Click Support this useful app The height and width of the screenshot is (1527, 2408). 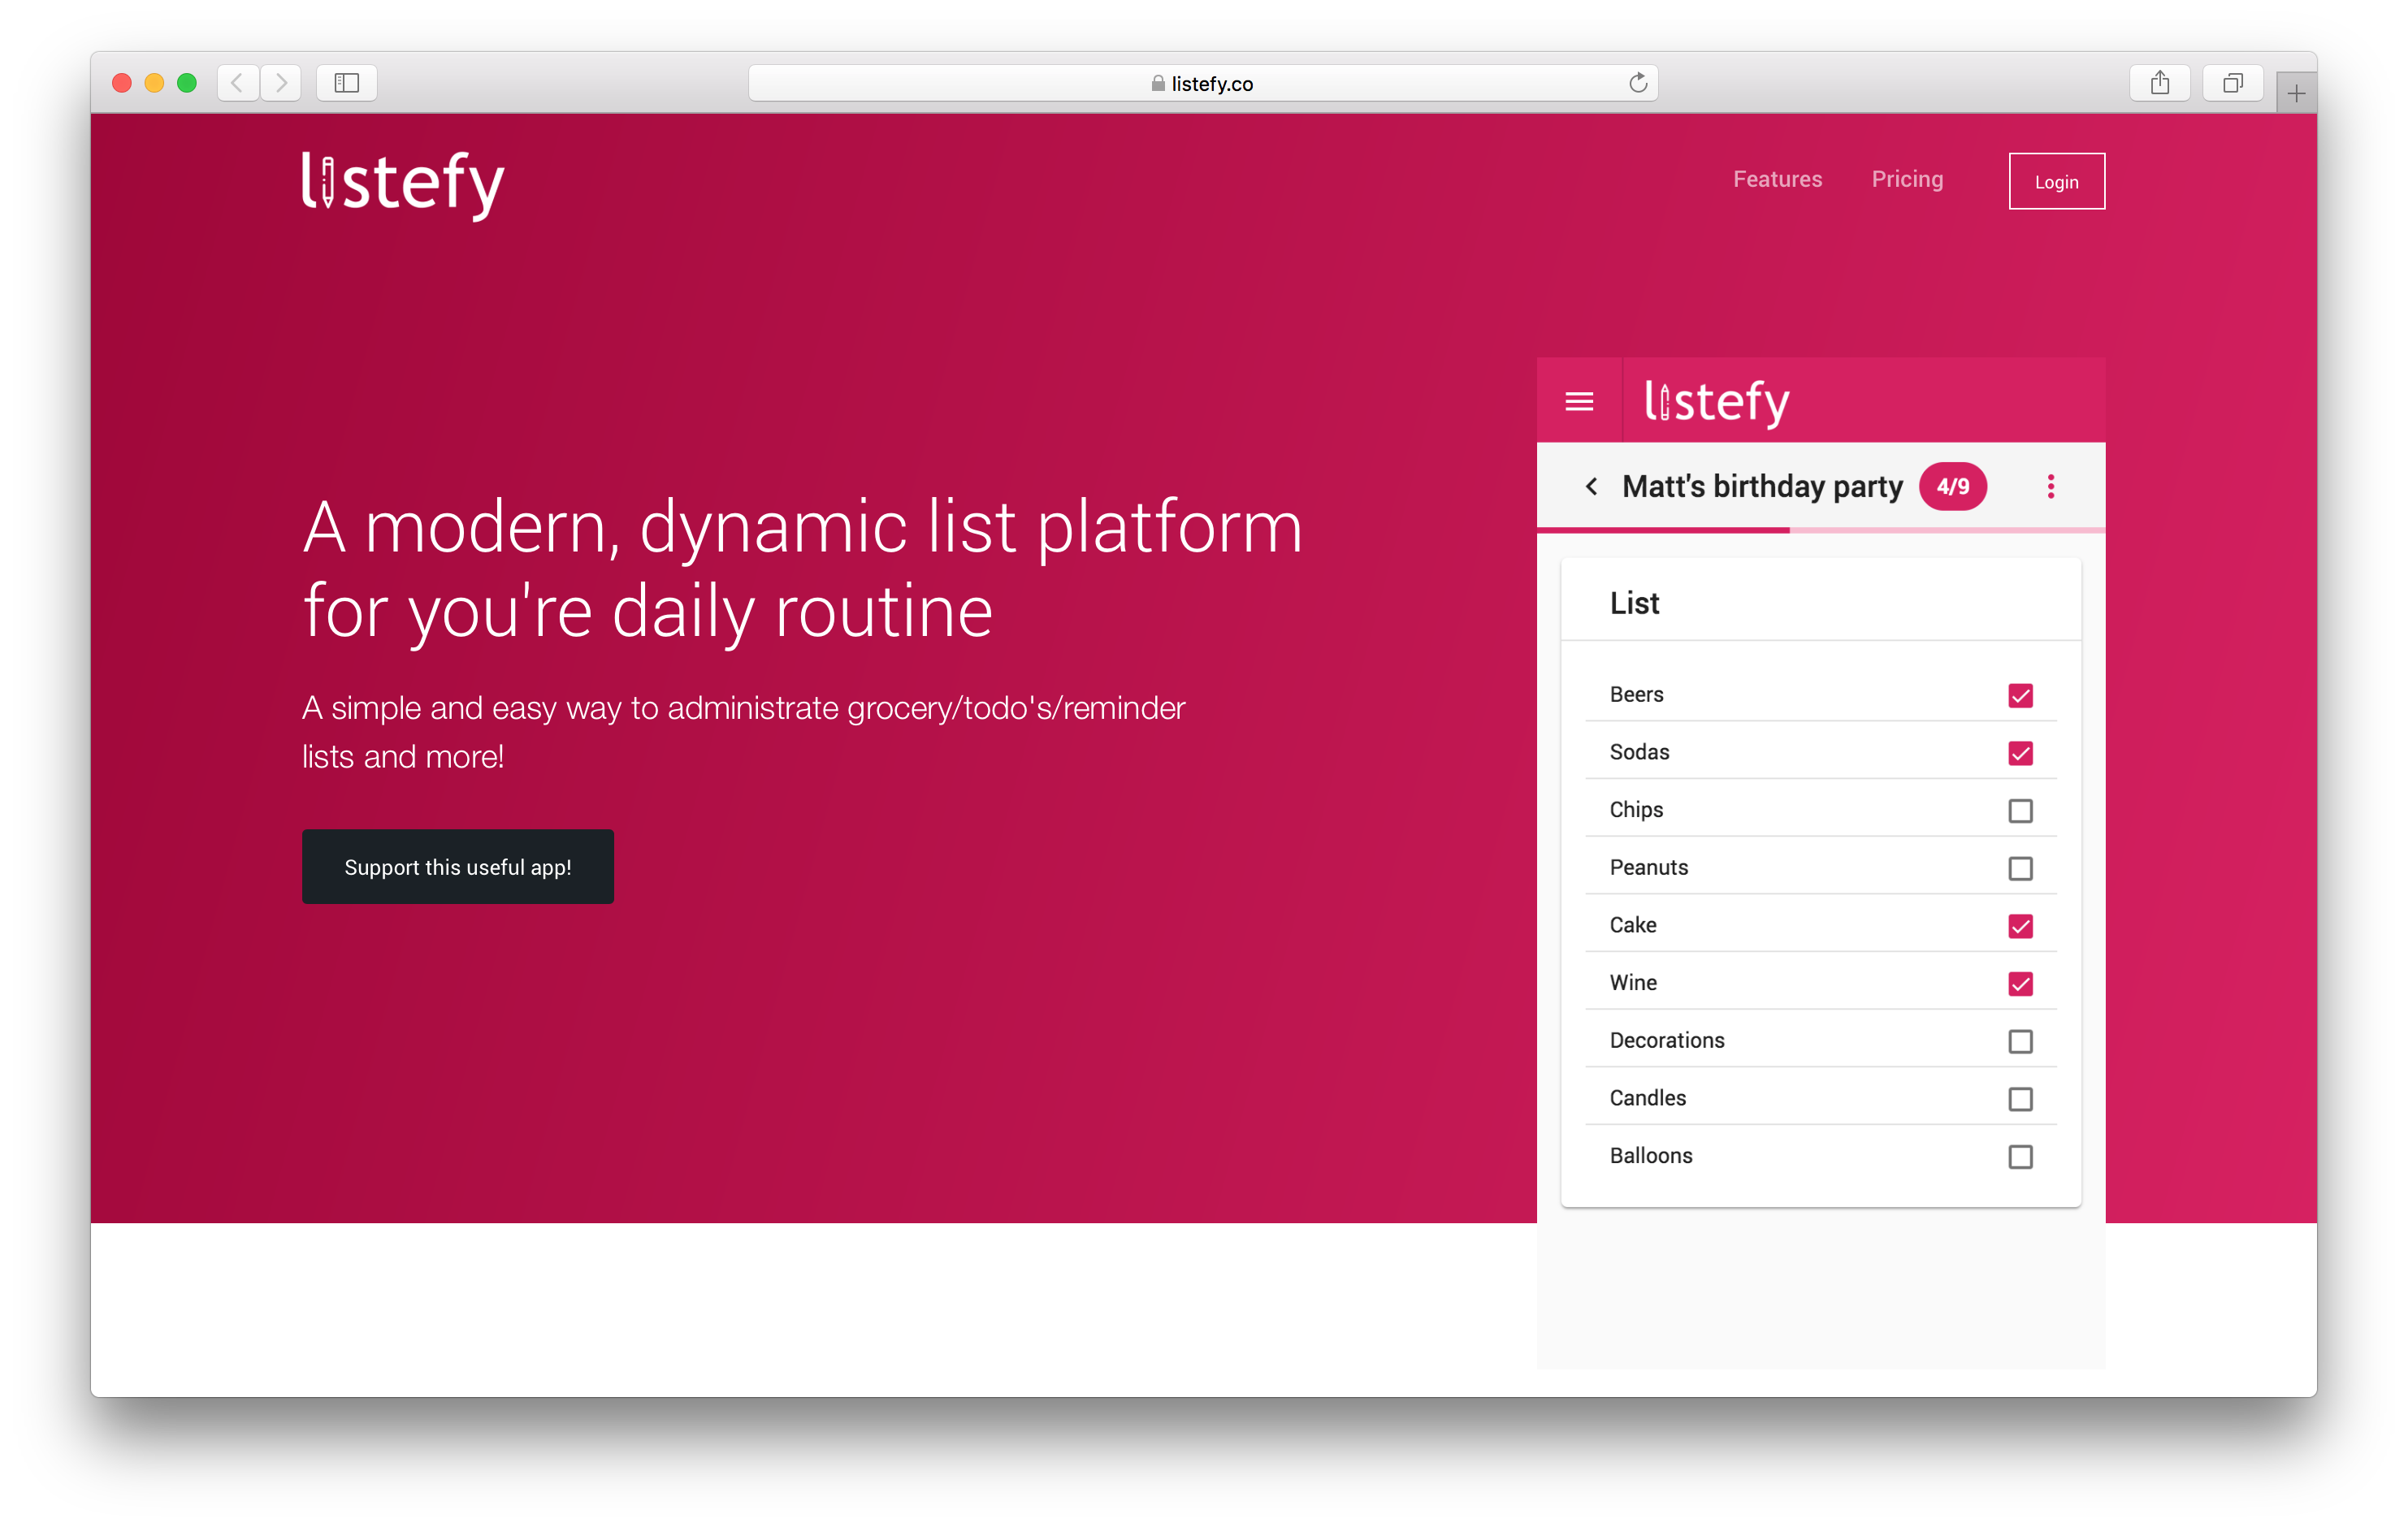coord(458,866)
